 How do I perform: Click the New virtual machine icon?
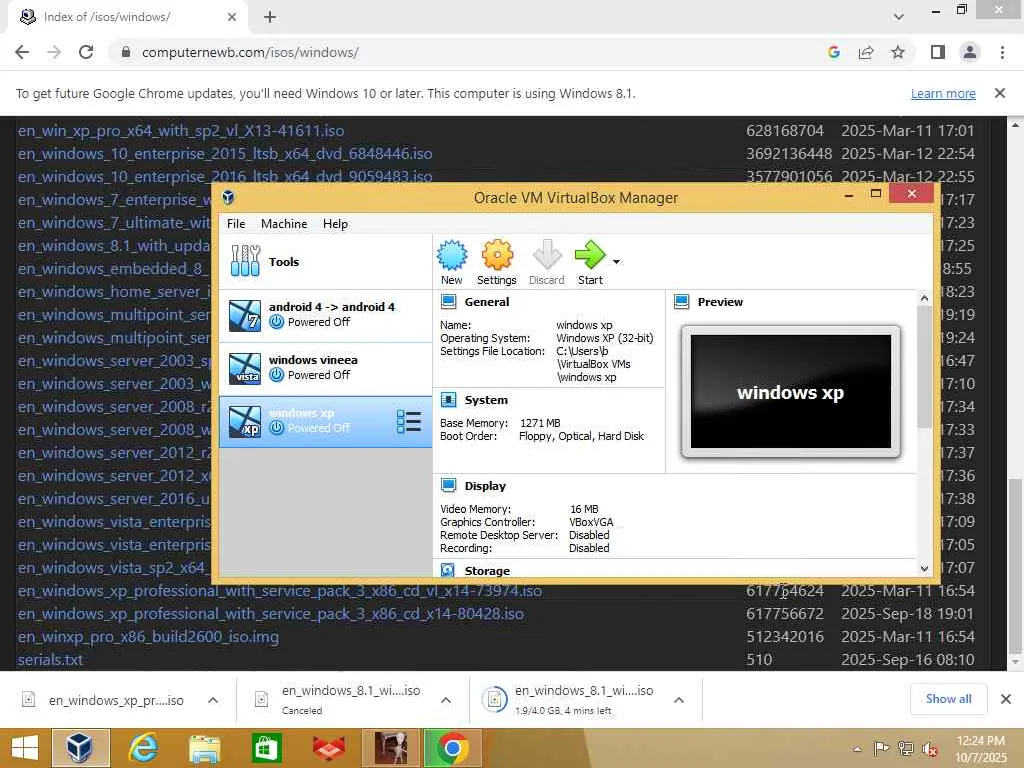pyautogui.click(x=452, y=255)
